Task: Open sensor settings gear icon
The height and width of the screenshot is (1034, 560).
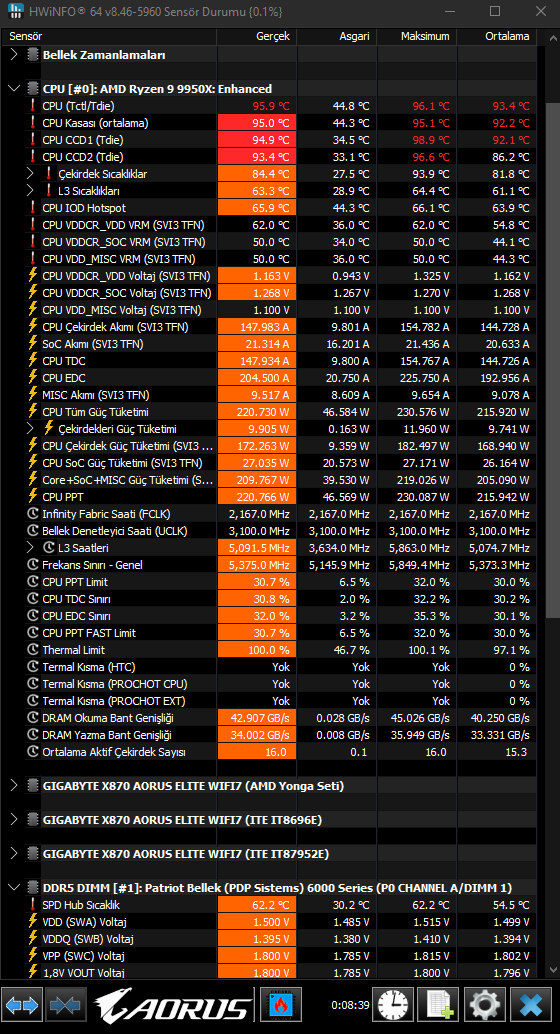Action: coord(485,1004)
